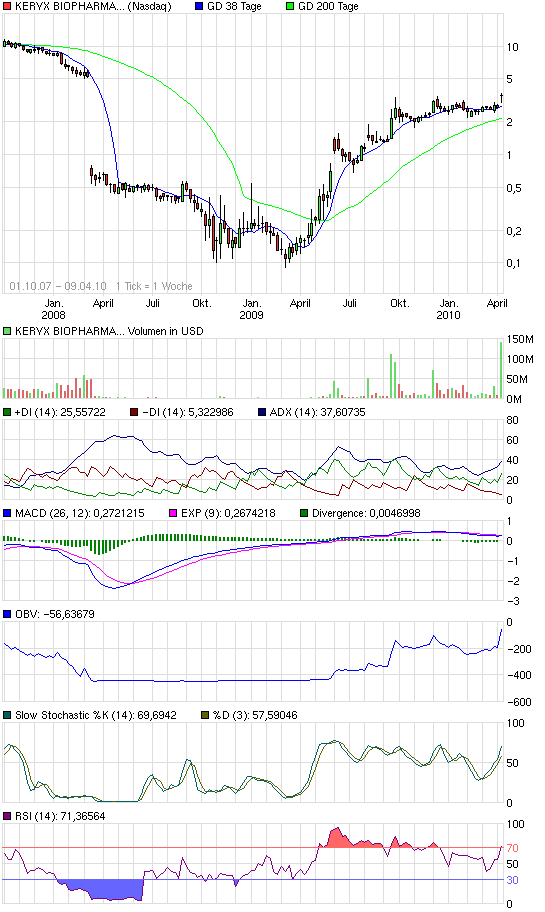This screenshot has height=912, width=545.
Task: Click the KERYX BIOPHARMA... (Nasdaq) title text
Action: pos(93,6)
